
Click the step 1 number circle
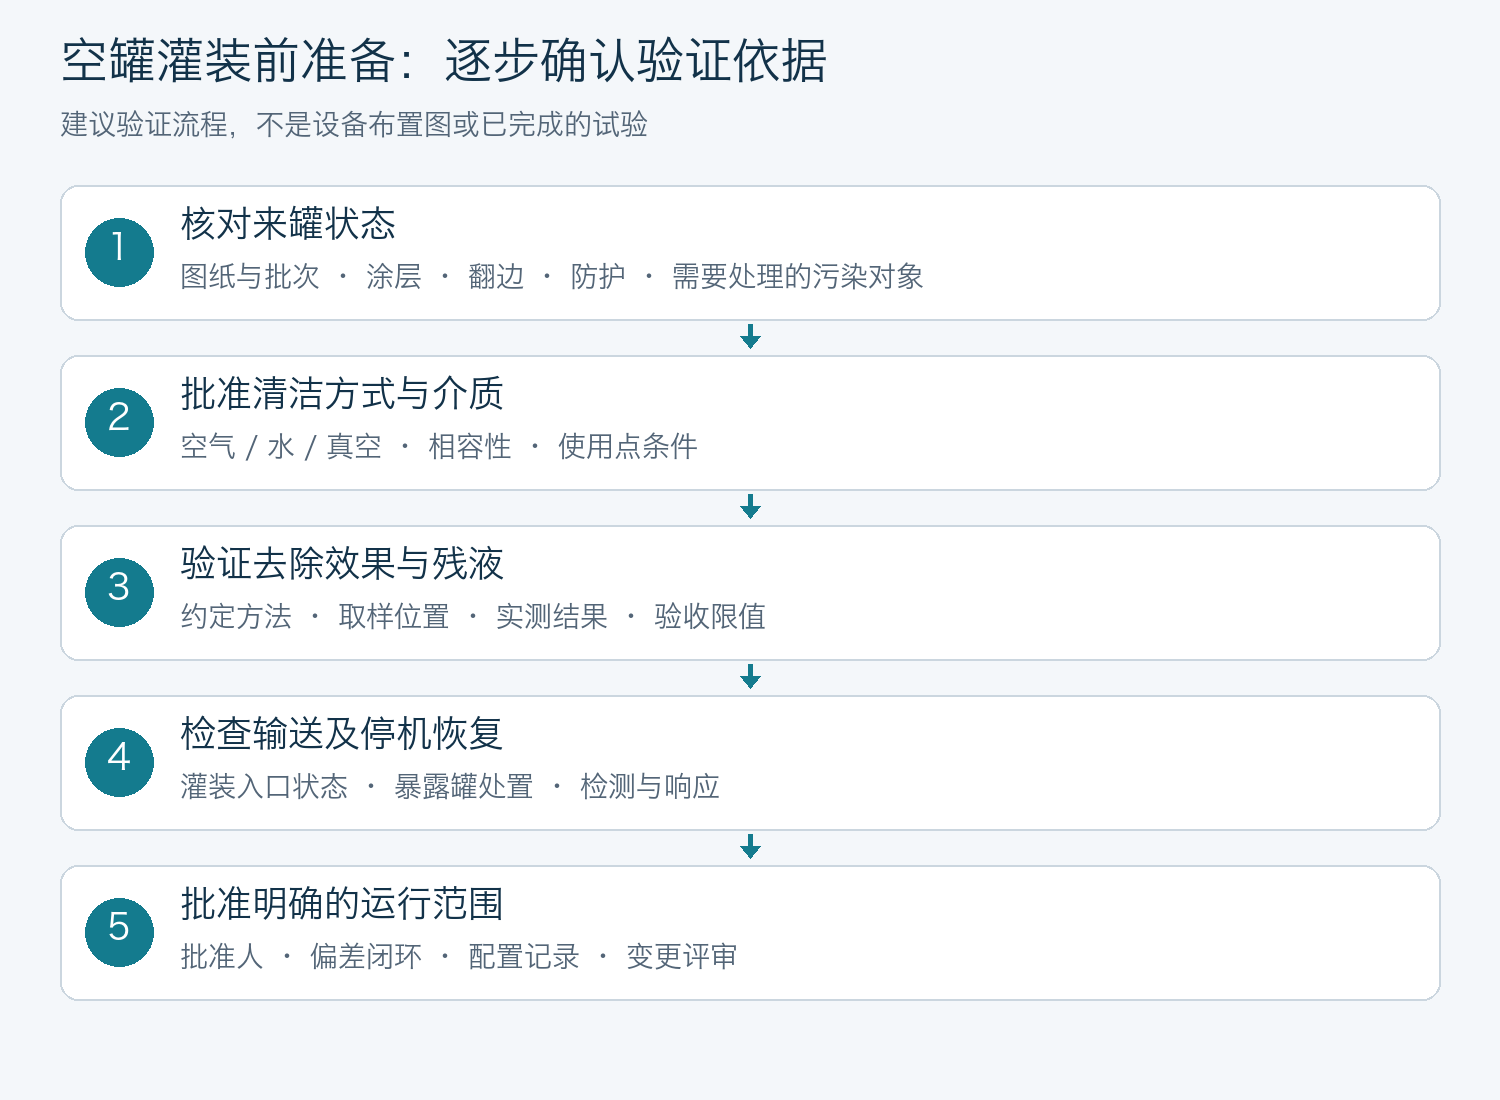[119, 253]
